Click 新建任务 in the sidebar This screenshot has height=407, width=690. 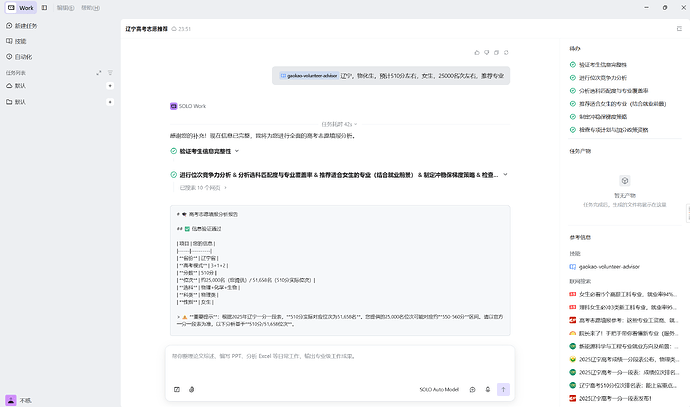(x=22, y=26)
